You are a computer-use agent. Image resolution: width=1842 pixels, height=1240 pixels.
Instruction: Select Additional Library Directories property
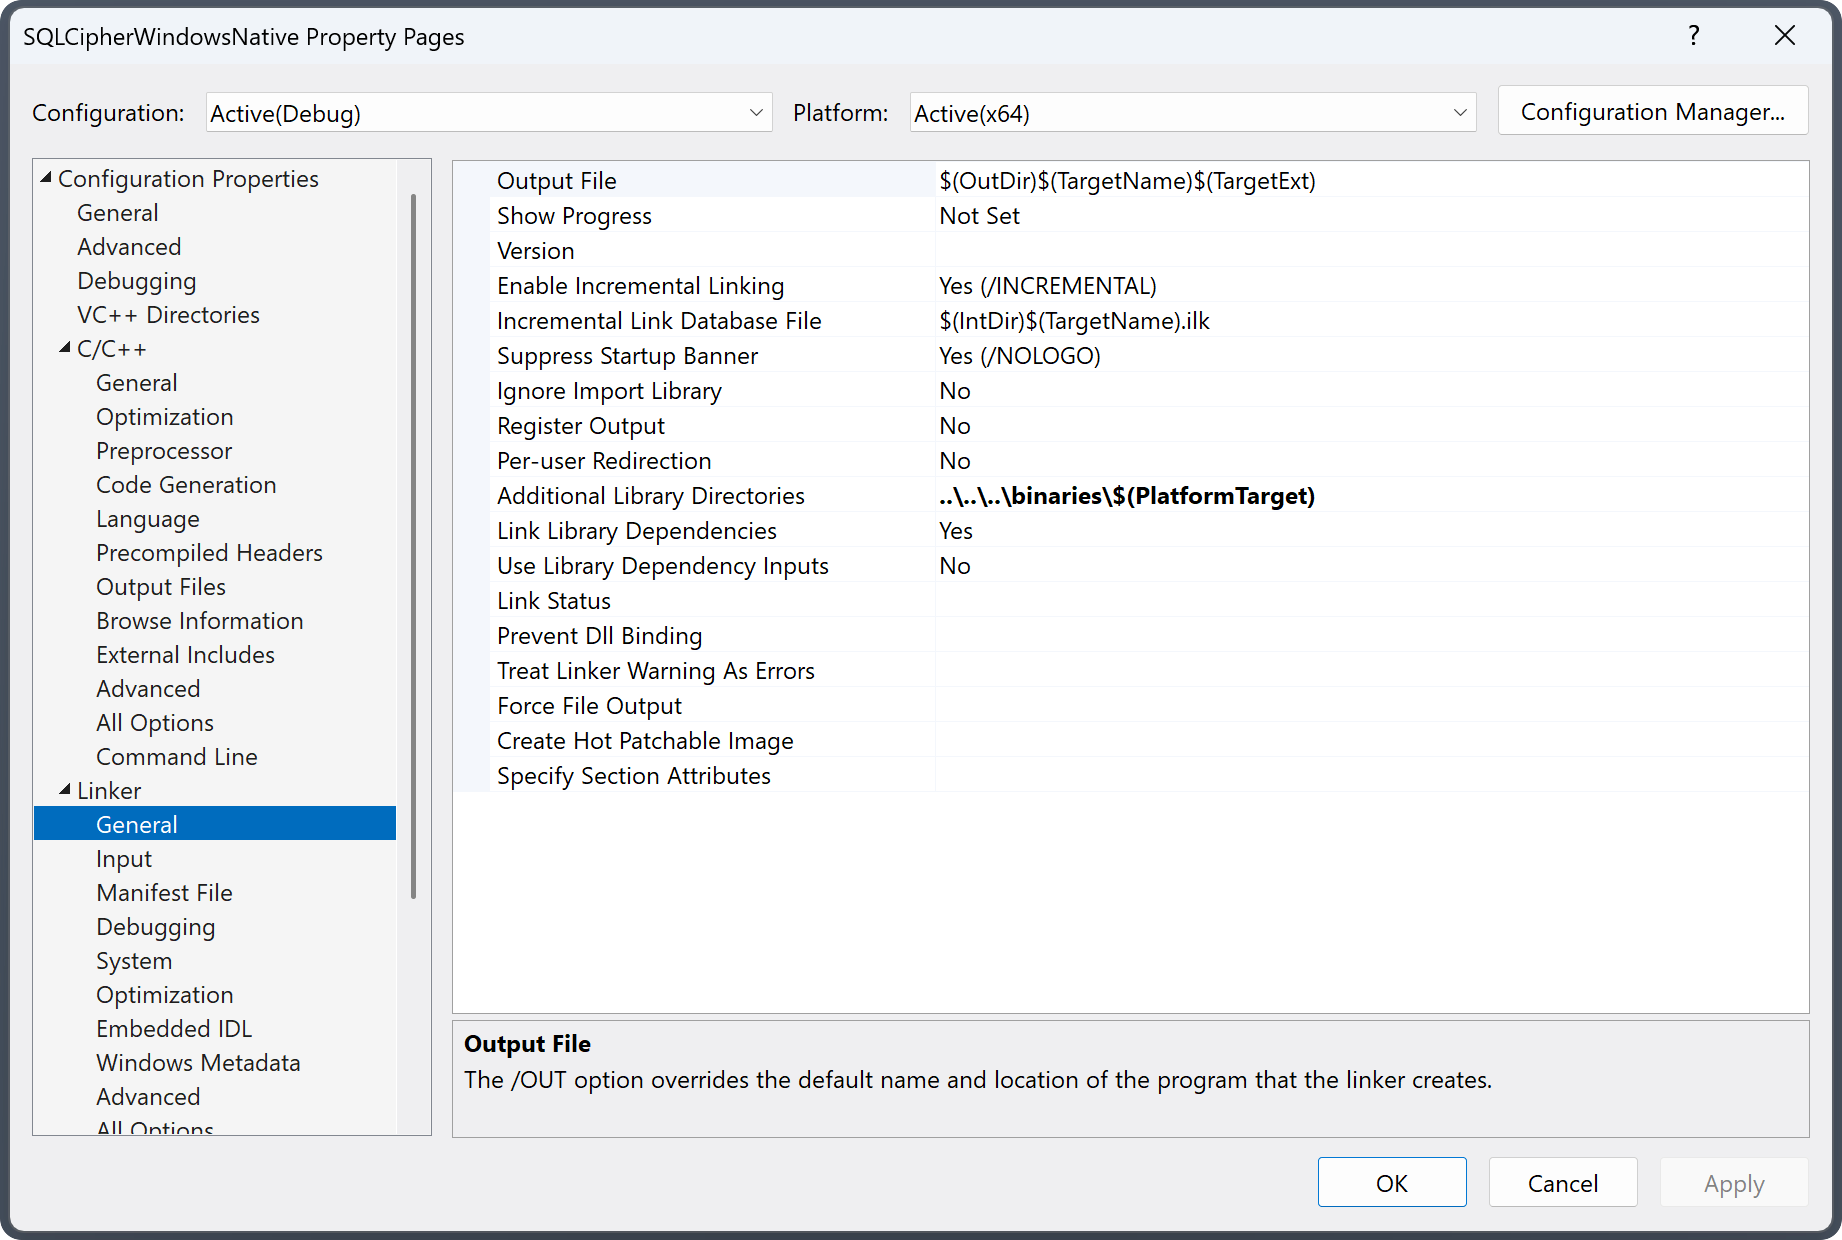click(650, 496)
